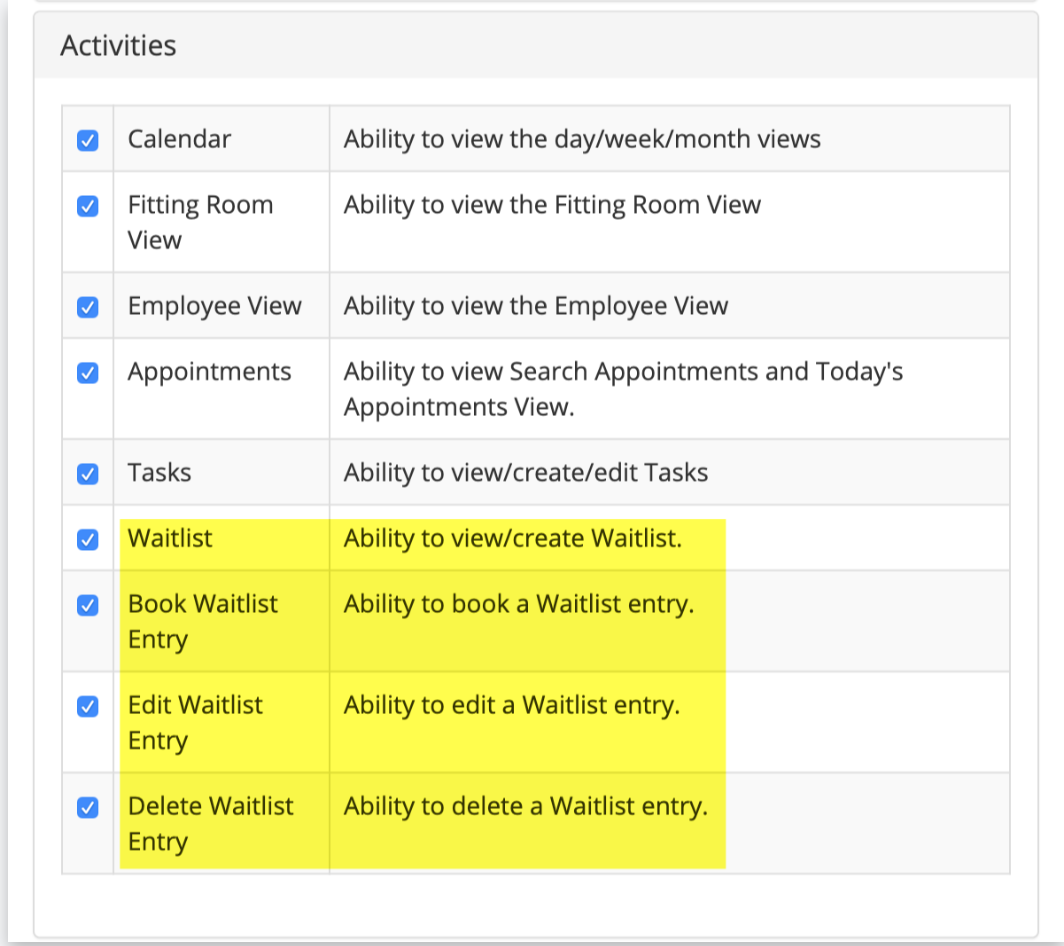Click the Fitting Room View label

(200, 222)
